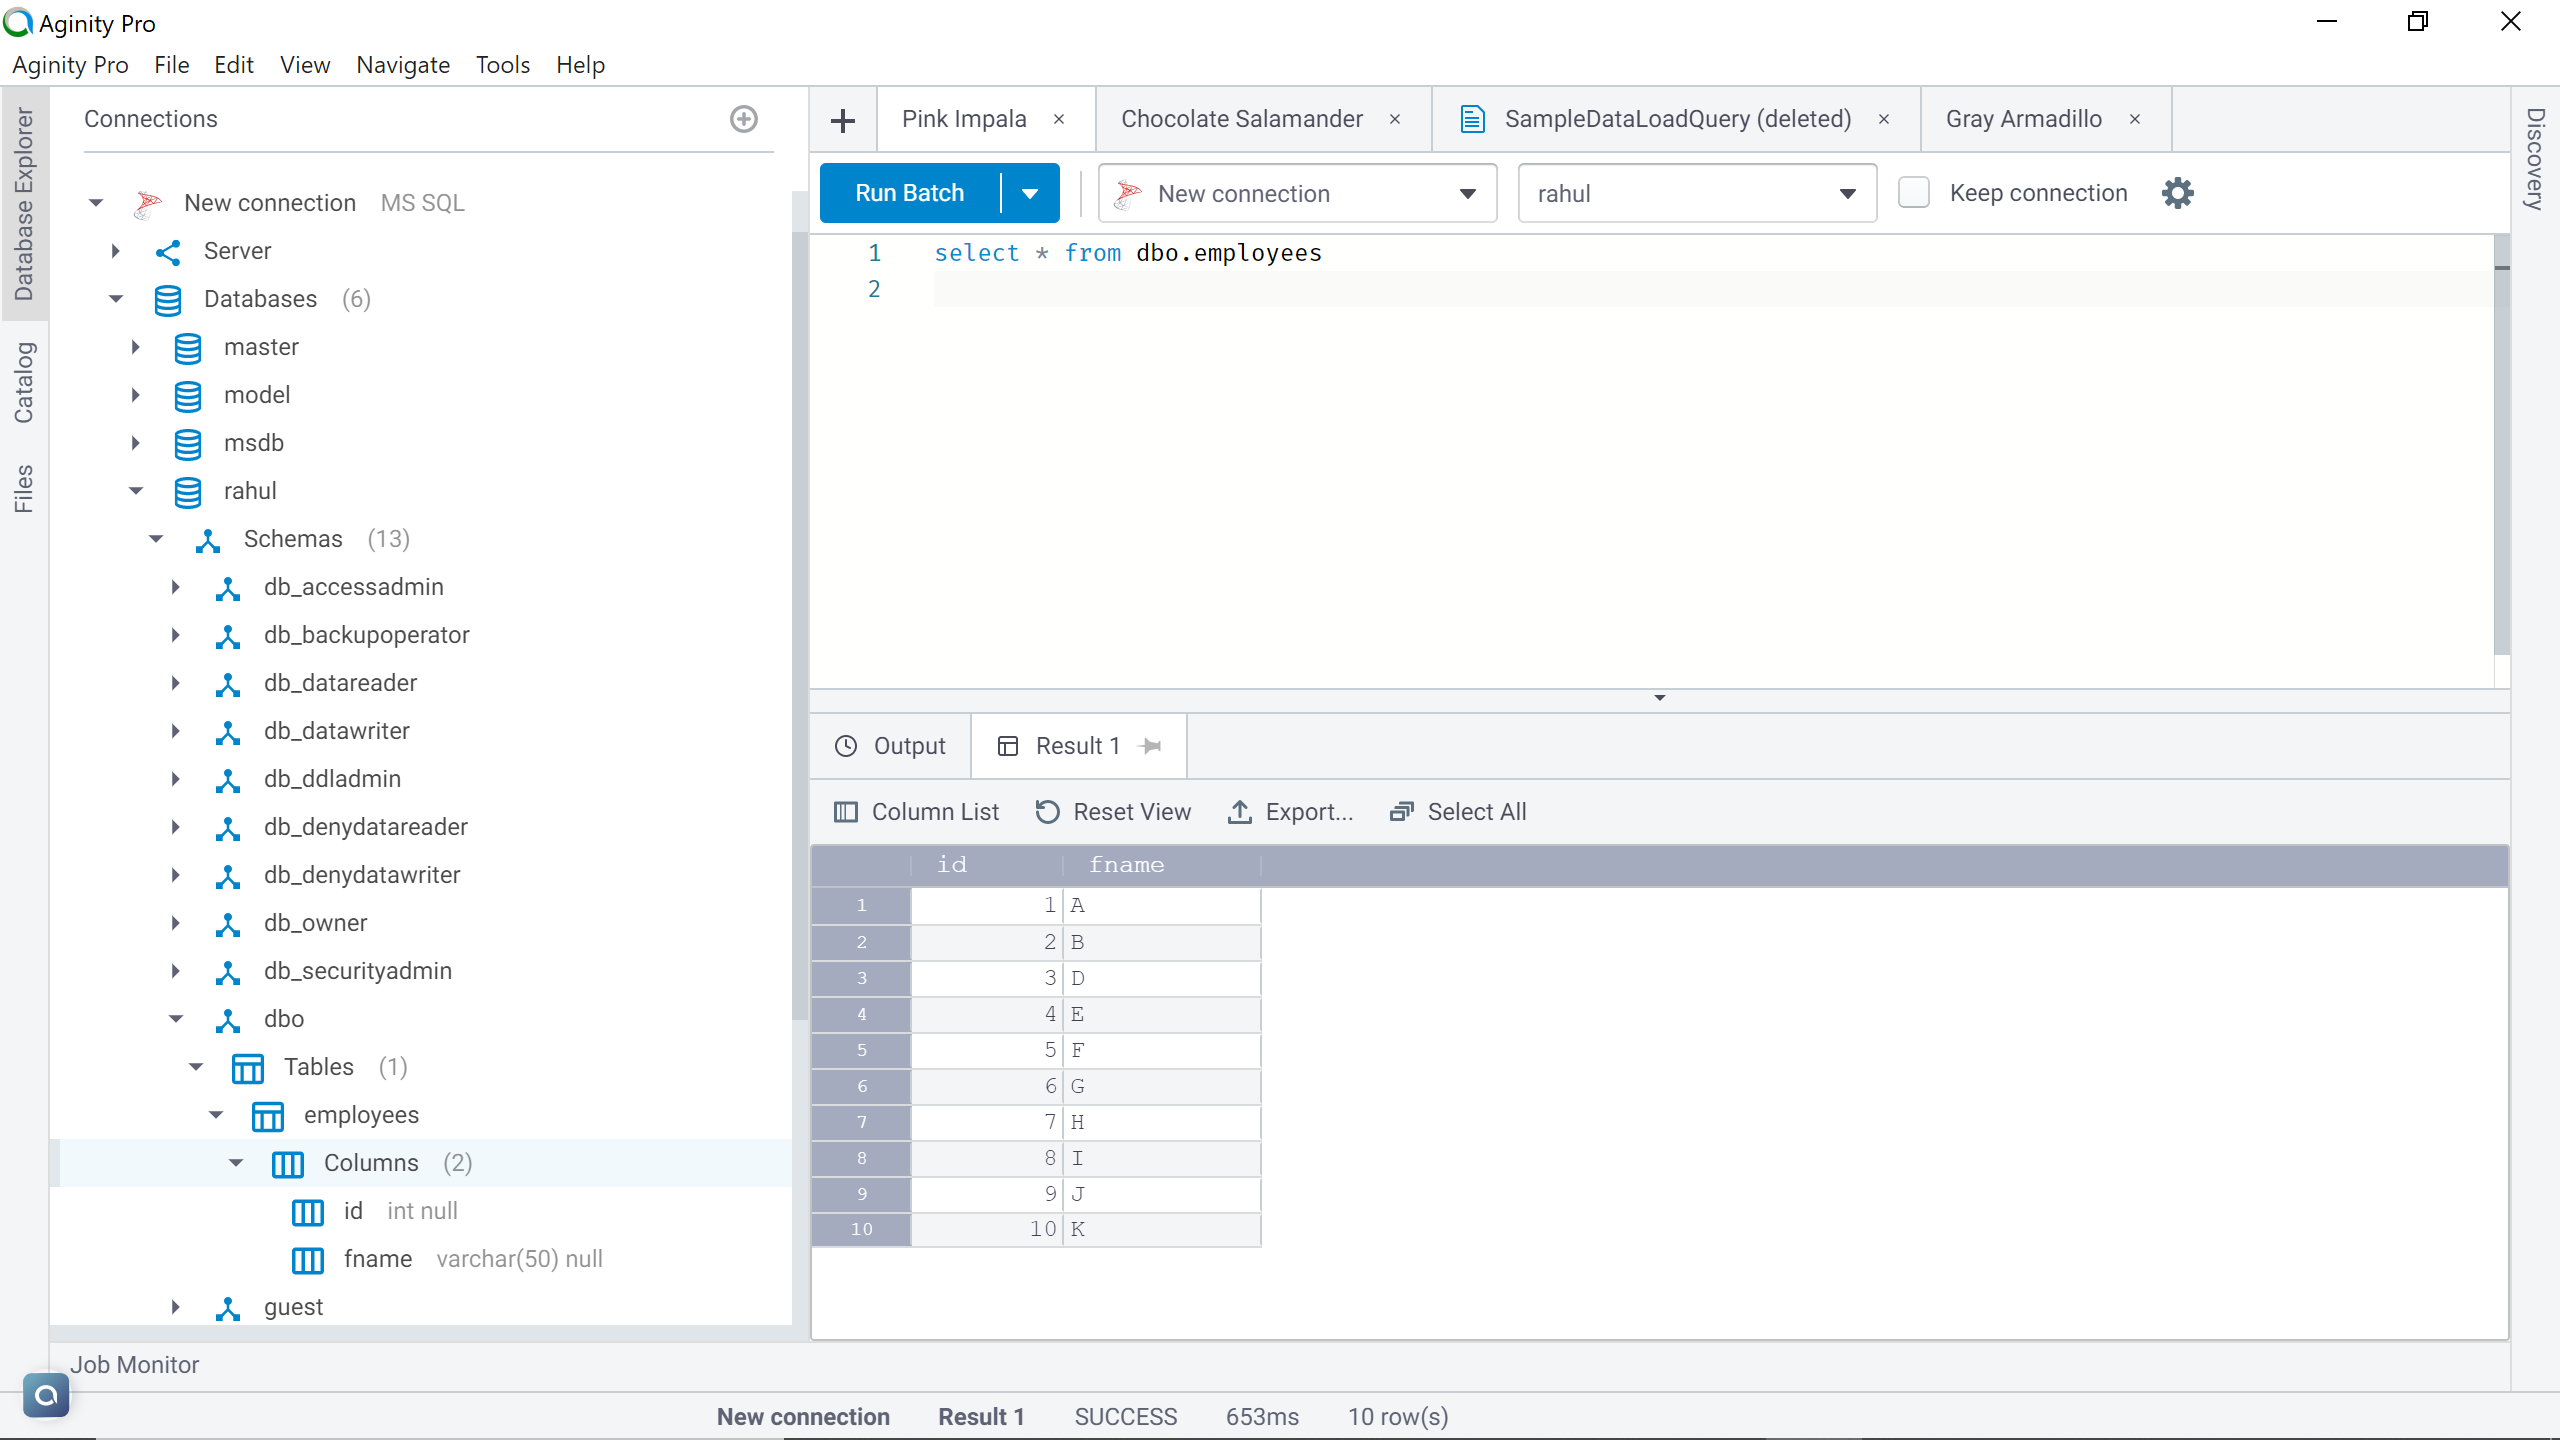This screenshot has width=2560, height=1440.
Task: Enable the Keep connection checkbox
Action: click(1914, 193)
